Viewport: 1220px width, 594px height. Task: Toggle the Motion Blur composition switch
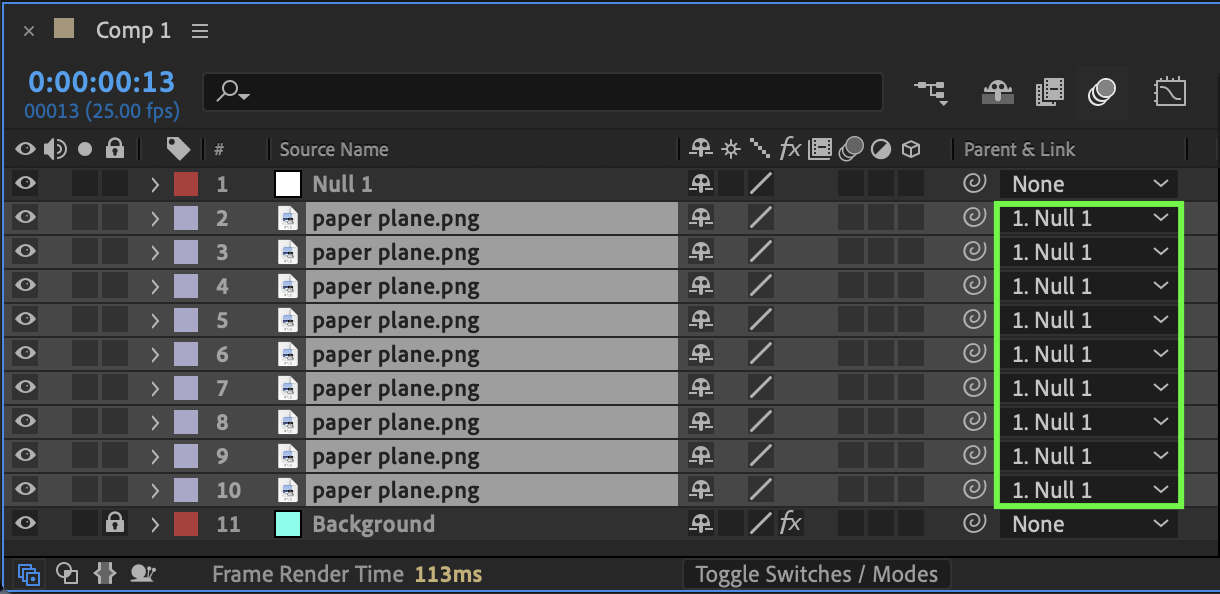(x=1102, y=93)
